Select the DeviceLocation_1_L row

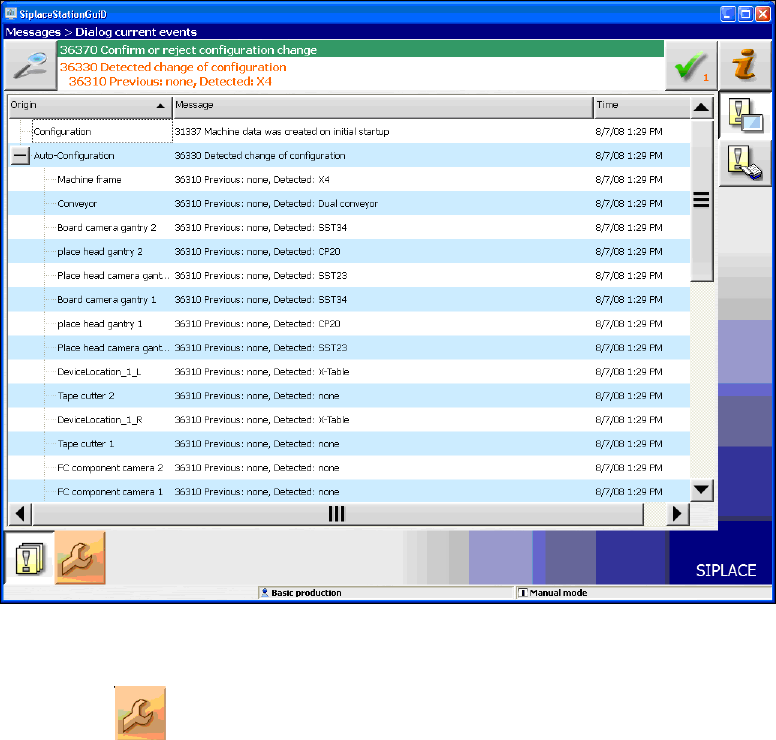pos(349,372)
